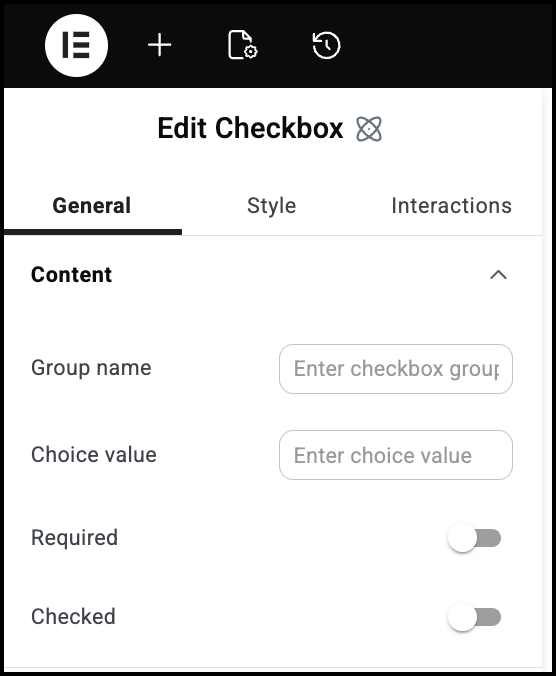Enable the Required toggle switch
The height and width of the screenshot is (676, 556).
pyautogui.click(x=474, y=538)
